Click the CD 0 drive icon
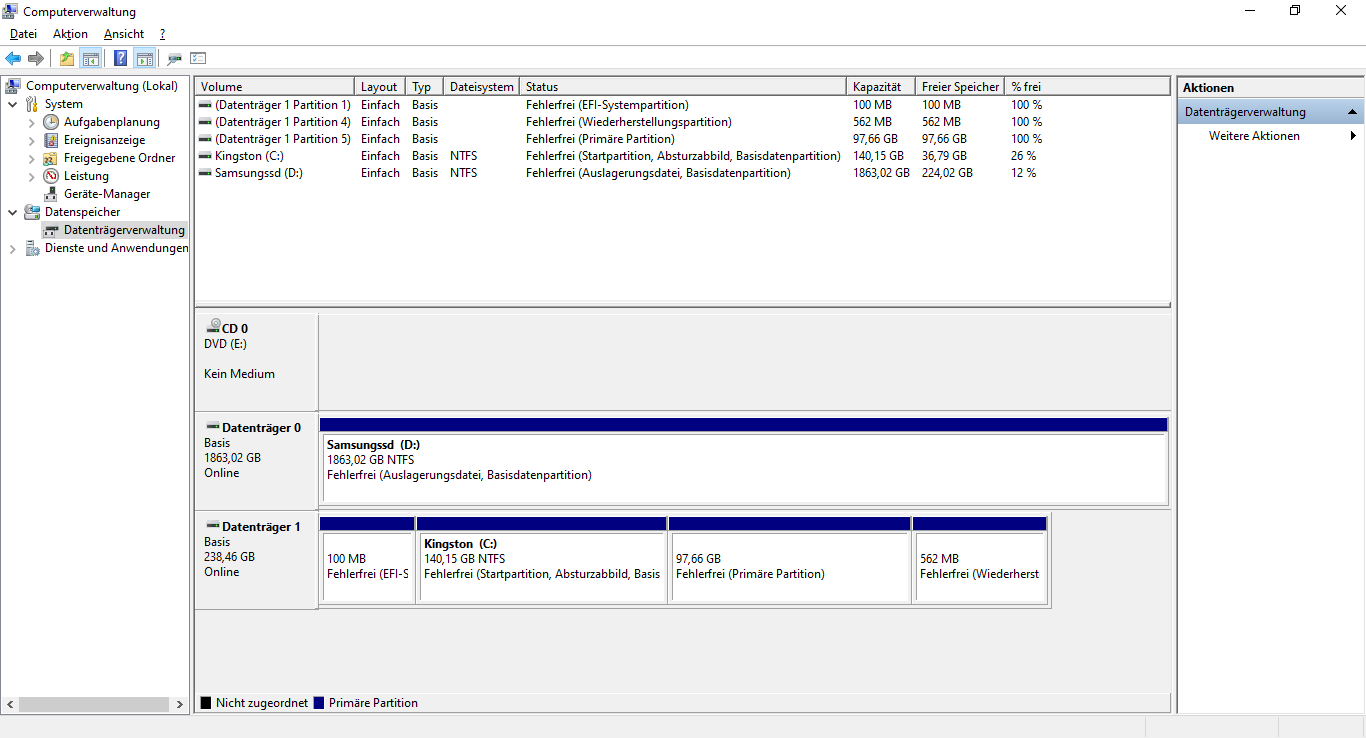The image size is (1366, 738). (x=213, y=327)
